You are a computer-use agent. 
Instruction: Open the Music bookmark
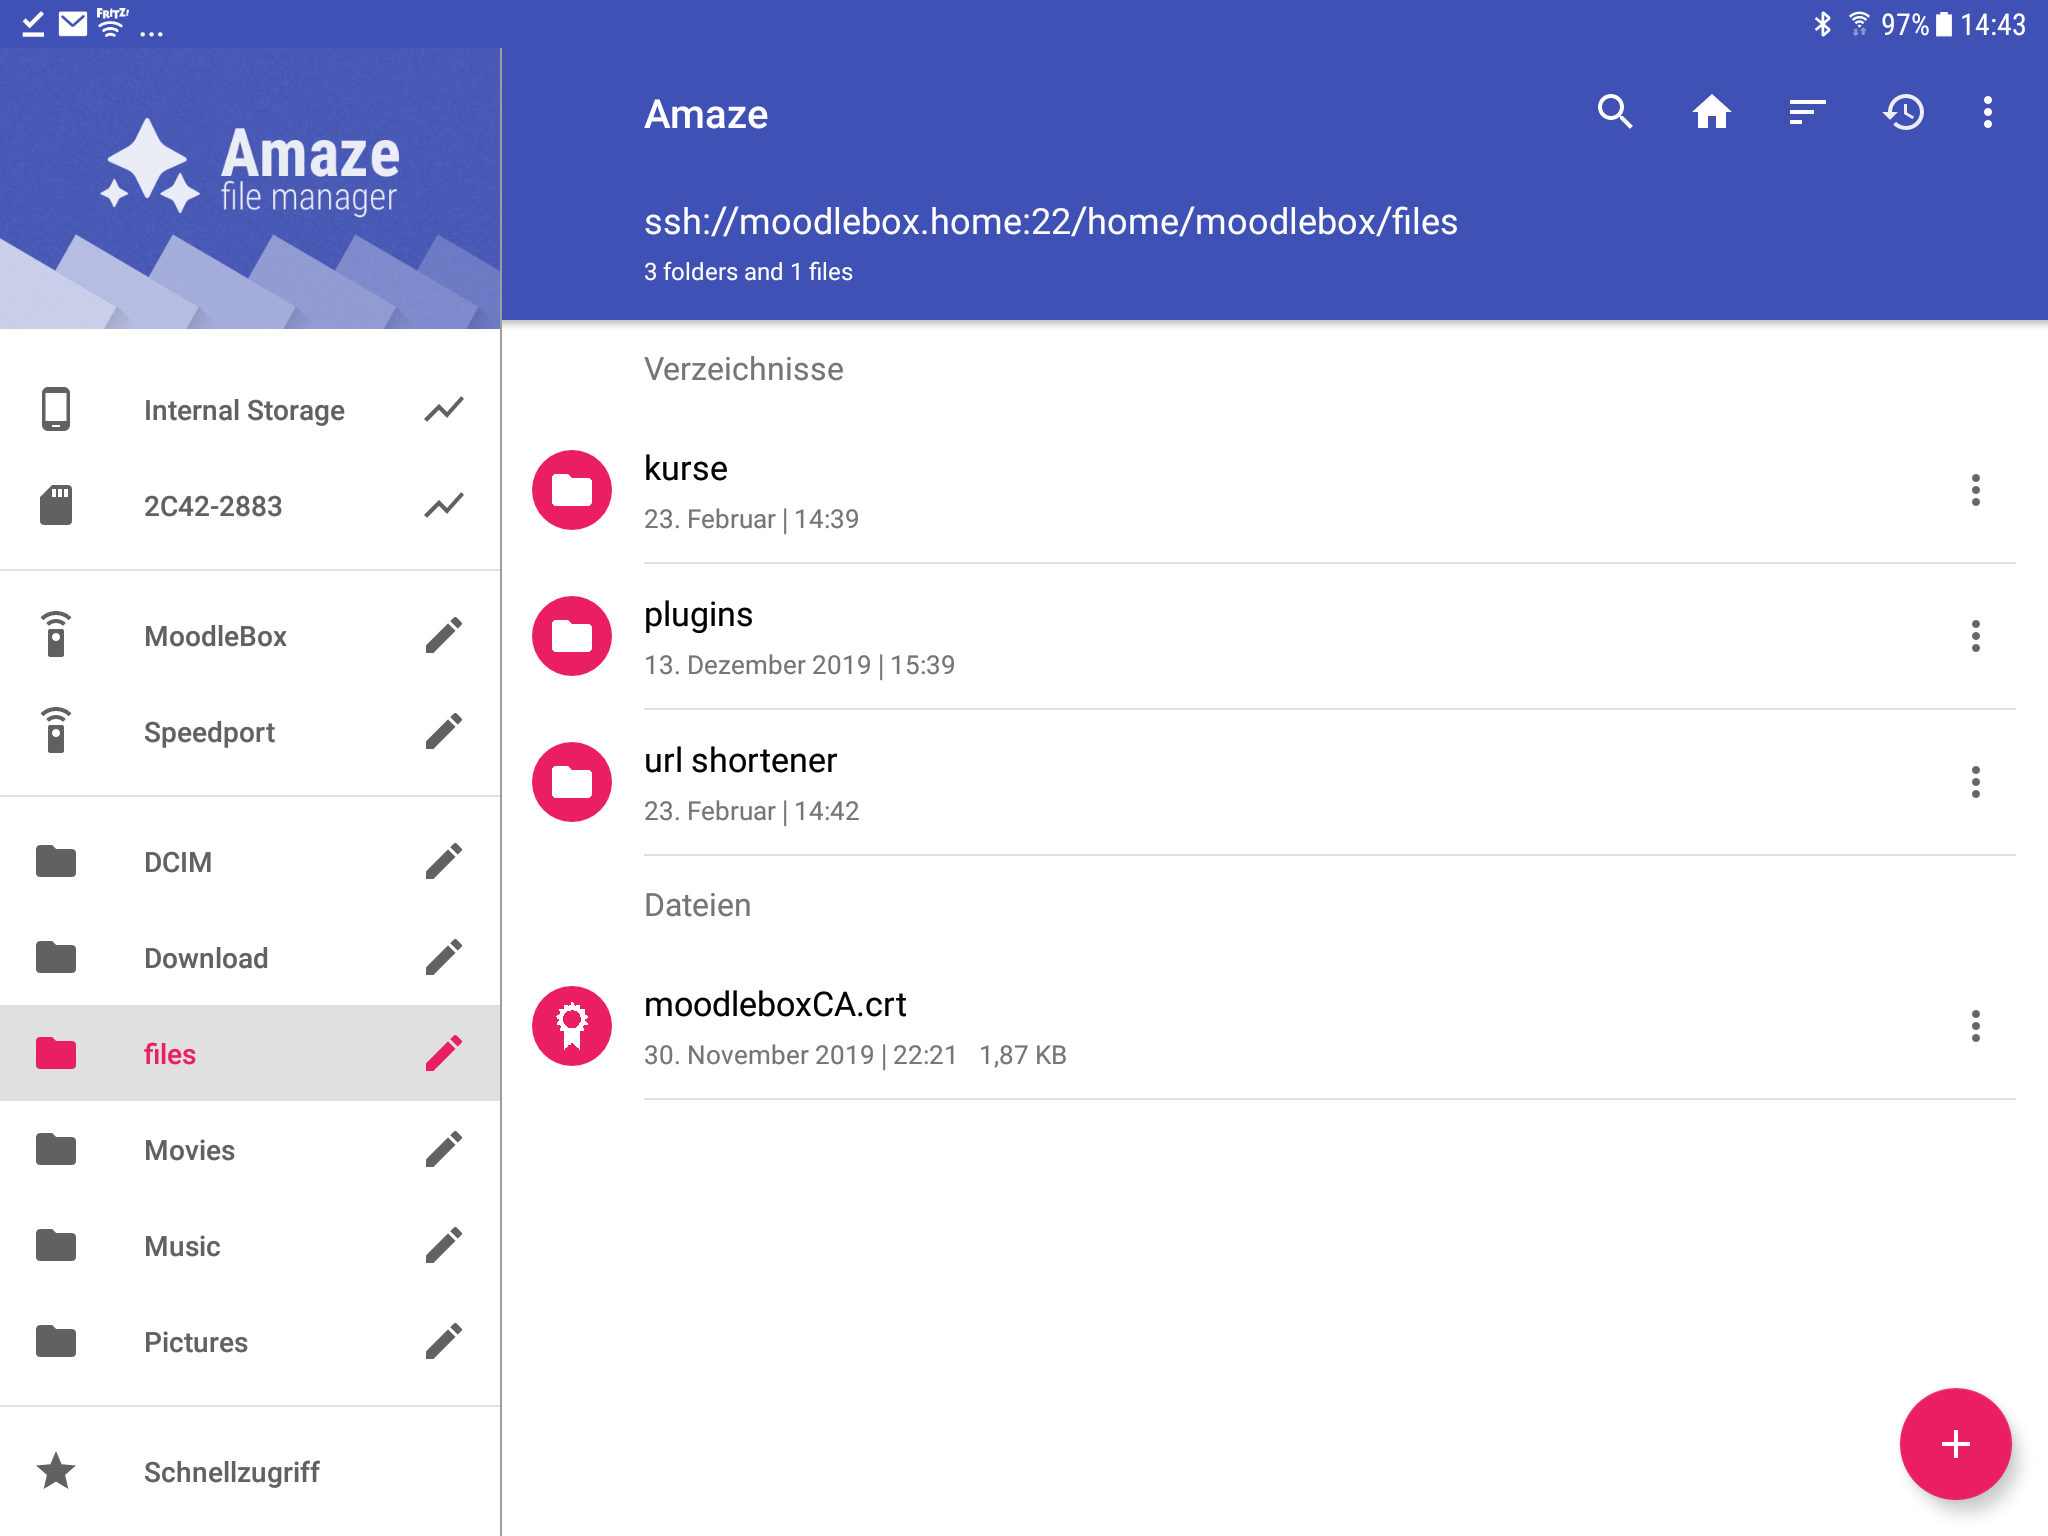250,1246
